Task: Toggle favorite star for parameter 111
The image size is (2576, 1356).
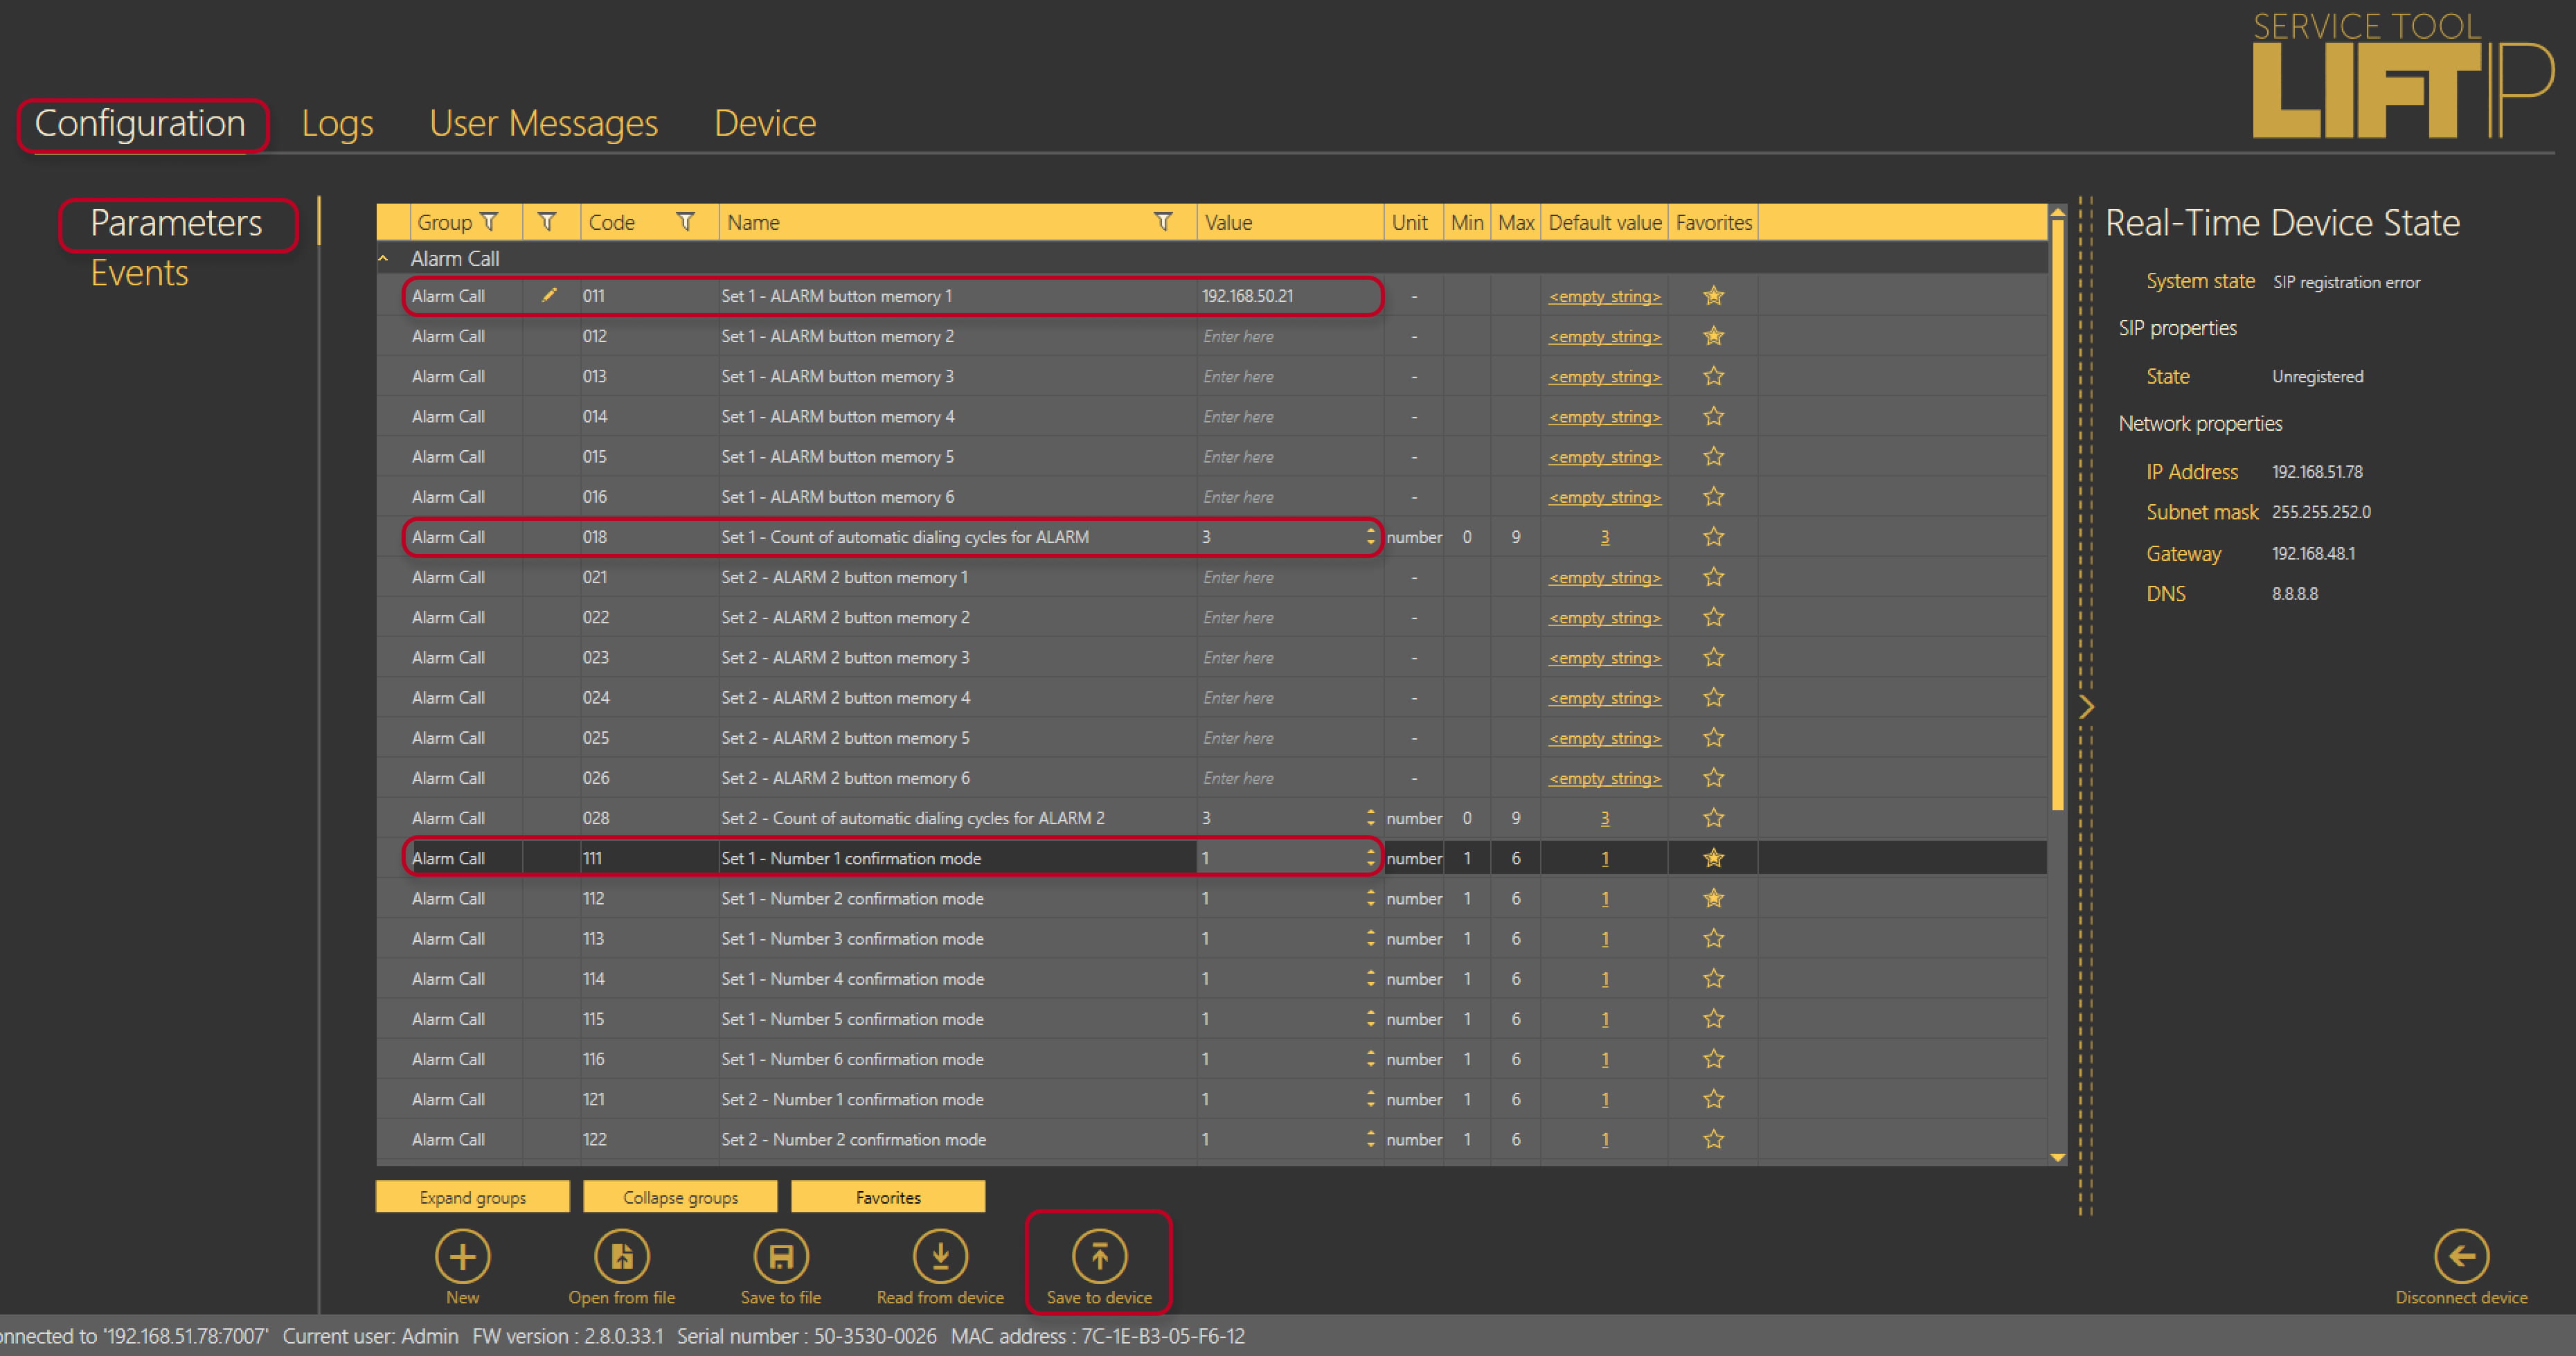Action: (1713, 858)
